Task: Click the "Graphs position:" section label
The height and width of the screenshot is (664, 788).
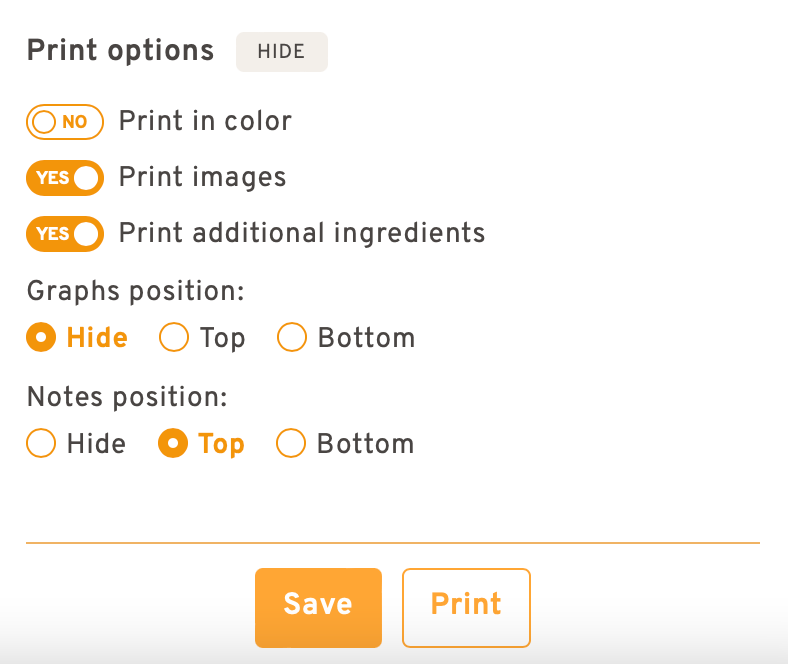Action: click(x=136, y=291)
